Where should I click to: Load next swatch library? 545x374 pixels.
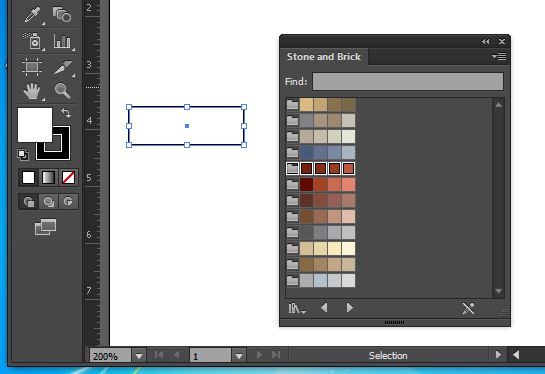pyautogui.click(x=350, y=308)
